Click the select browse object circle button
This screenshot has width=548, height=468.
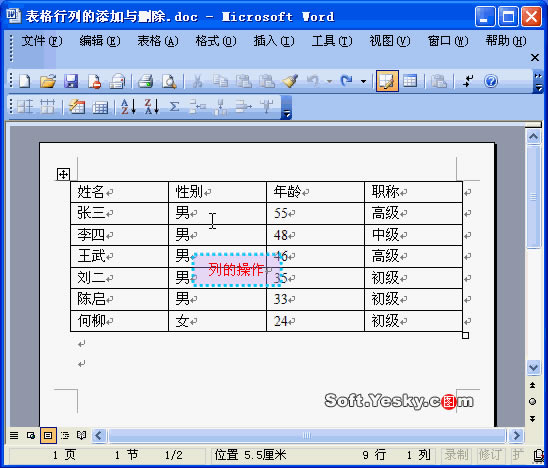(x=533, y=402)
